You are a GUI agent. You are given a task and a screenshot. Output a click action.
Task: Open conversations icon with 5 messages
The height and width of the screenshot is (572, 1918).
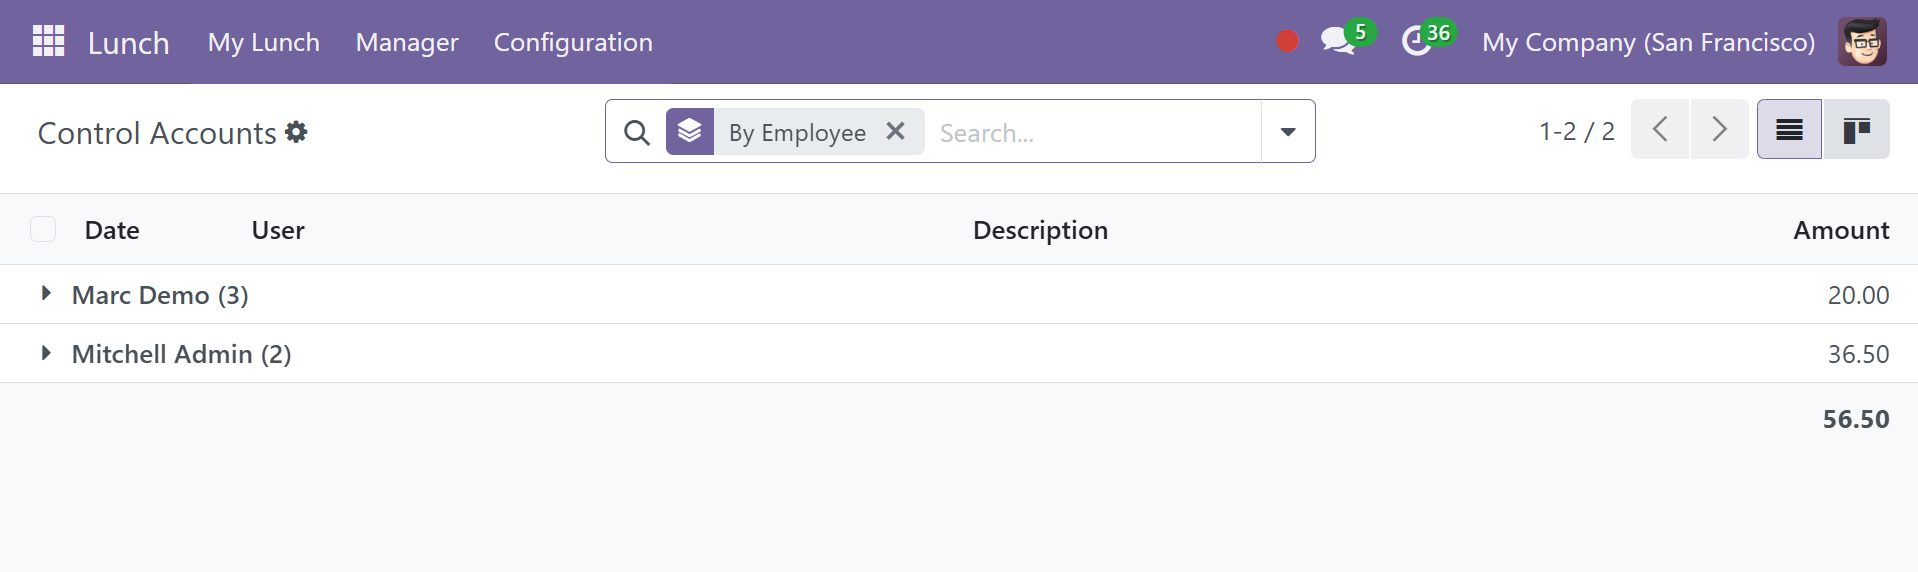pos(1338,41)
